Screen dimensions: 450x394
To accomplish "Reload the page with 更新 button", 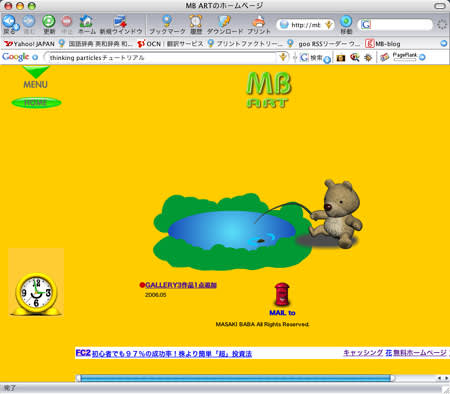I will [x=49, y=24].
